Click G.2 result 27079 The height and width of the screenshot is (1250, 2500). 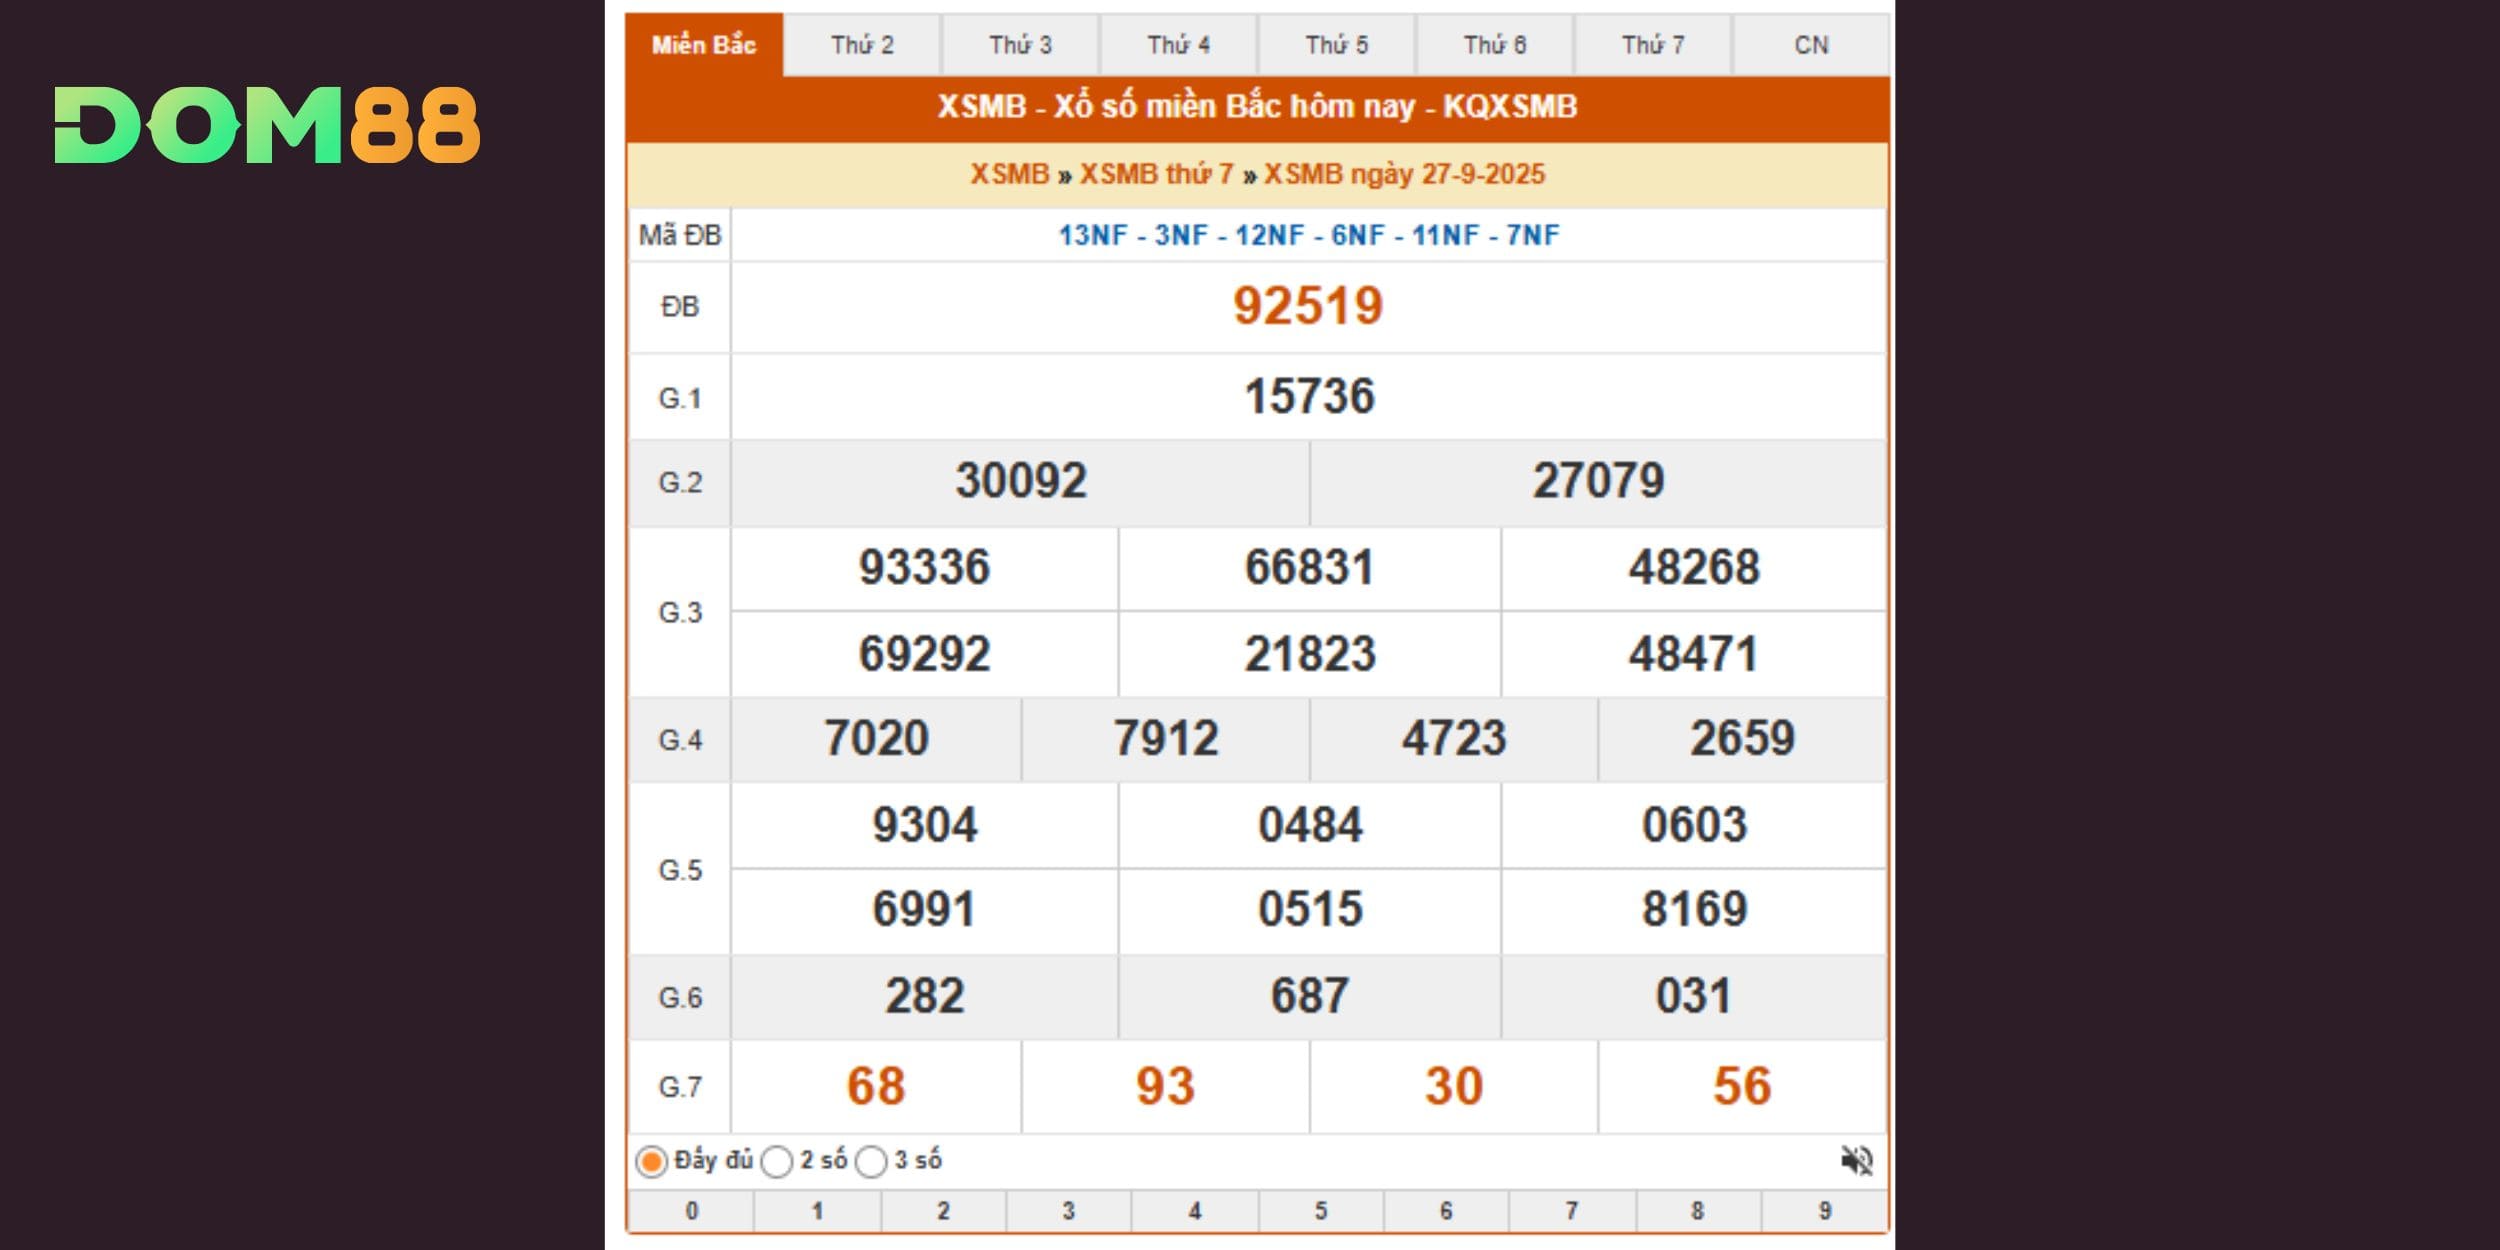(x=1599, y=481)
